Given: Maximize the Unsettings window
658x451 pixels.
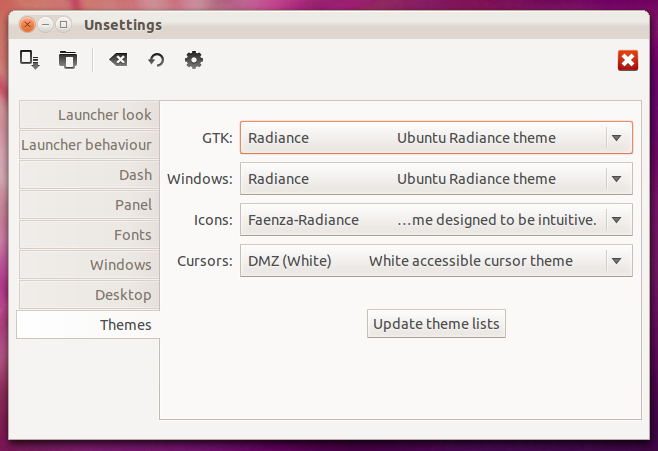Looking at the screenshot, I should (63, 25).
